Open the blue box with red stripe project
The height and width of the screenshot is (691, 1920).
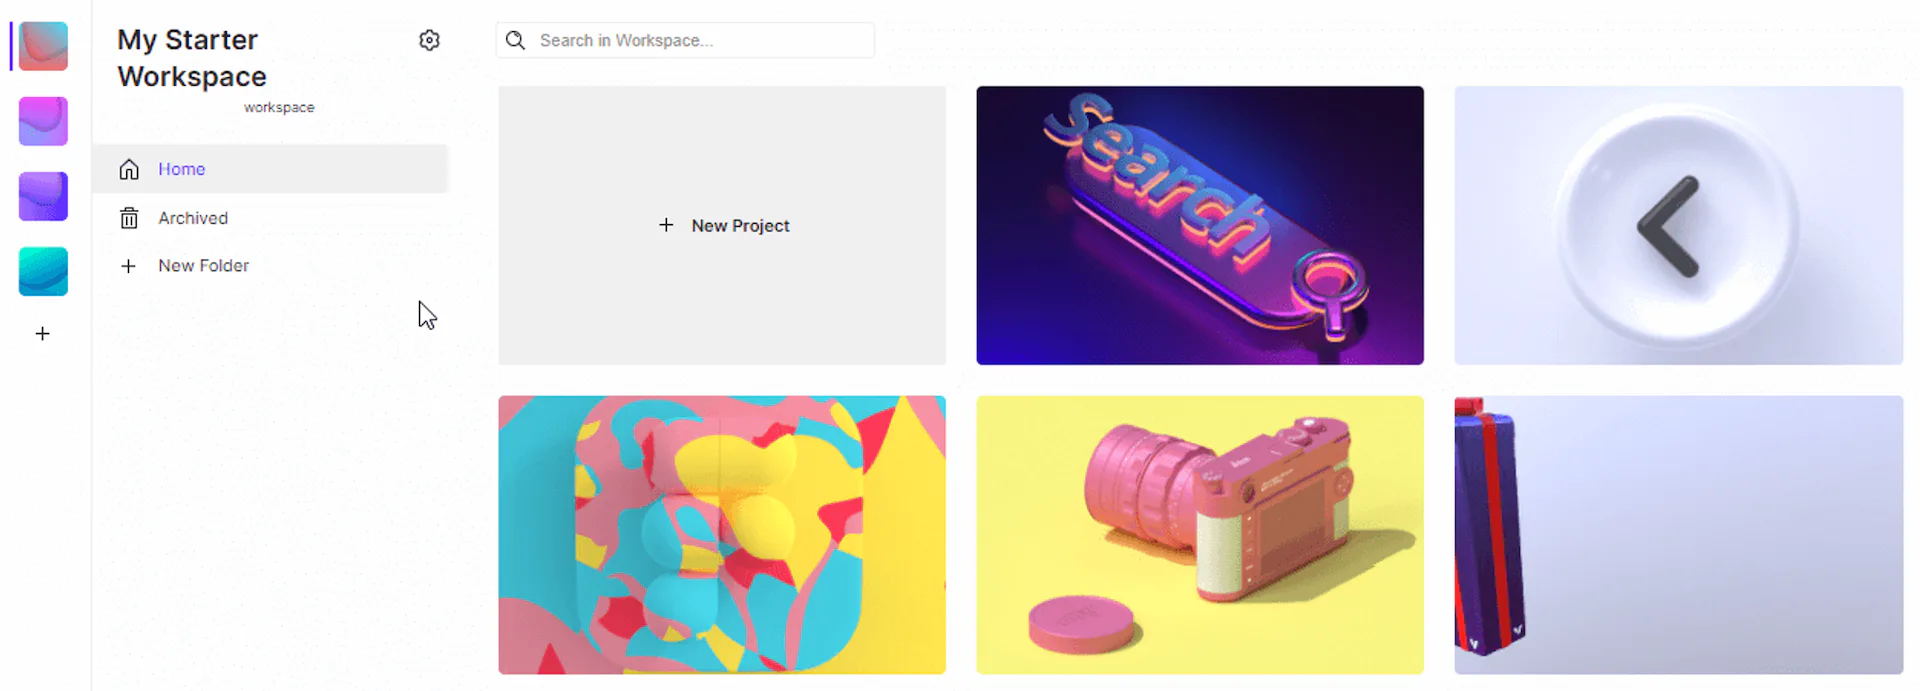click(x=1679, y=535)
